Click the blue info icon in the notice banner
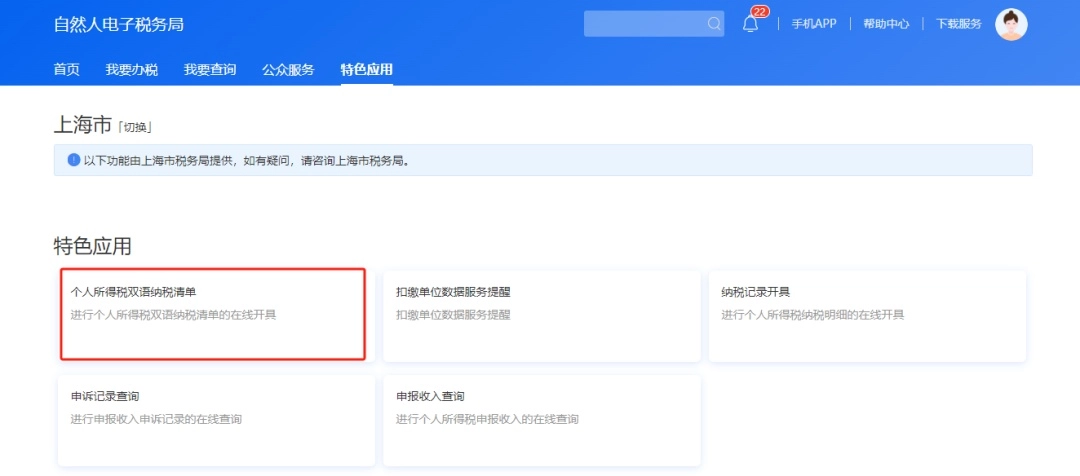Image resolution: width=1080 pixels, height=476 pixels. pyautogui.click(x=73, y=160)
